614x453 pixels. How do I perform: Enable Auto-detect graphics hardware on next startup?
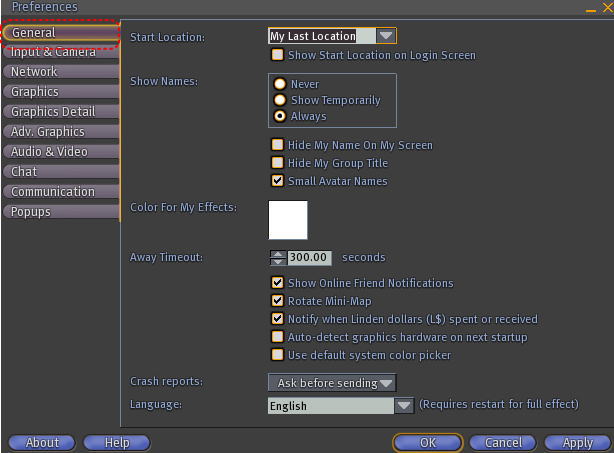[277, 336]
